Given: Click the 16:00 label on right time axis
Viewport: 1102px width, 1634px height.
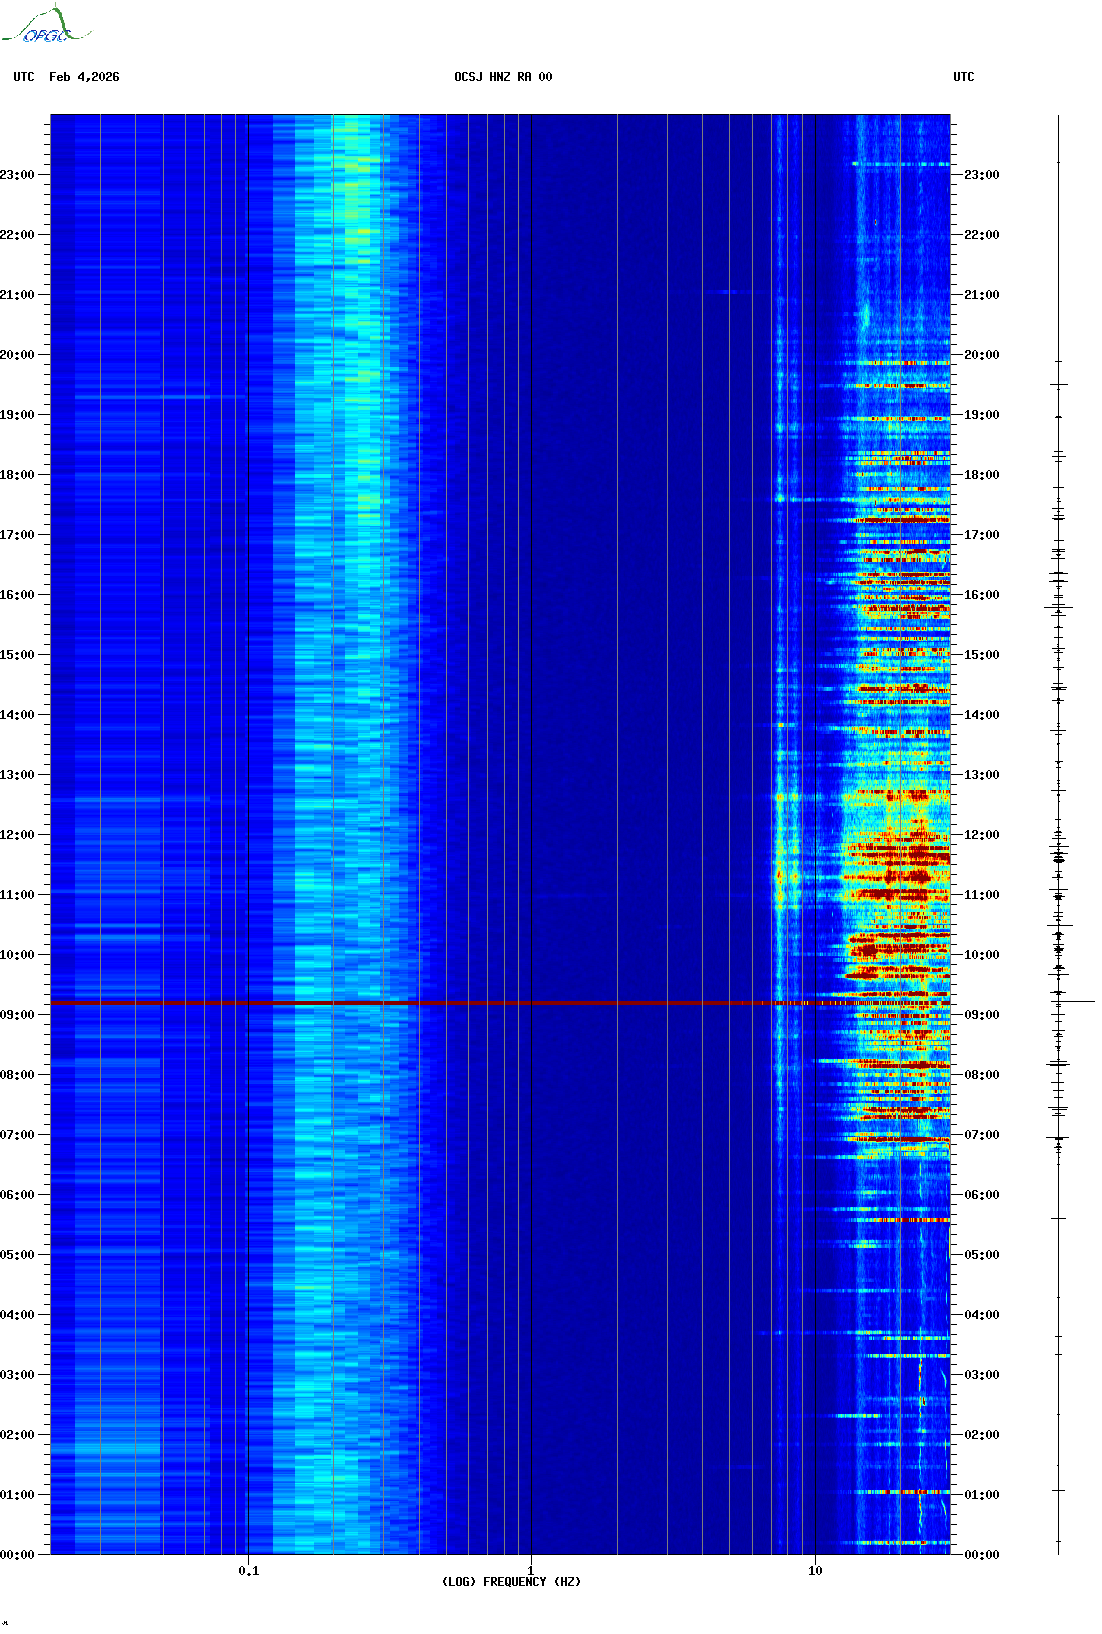Looking at the screenshot, I should [x=981, y=595].
